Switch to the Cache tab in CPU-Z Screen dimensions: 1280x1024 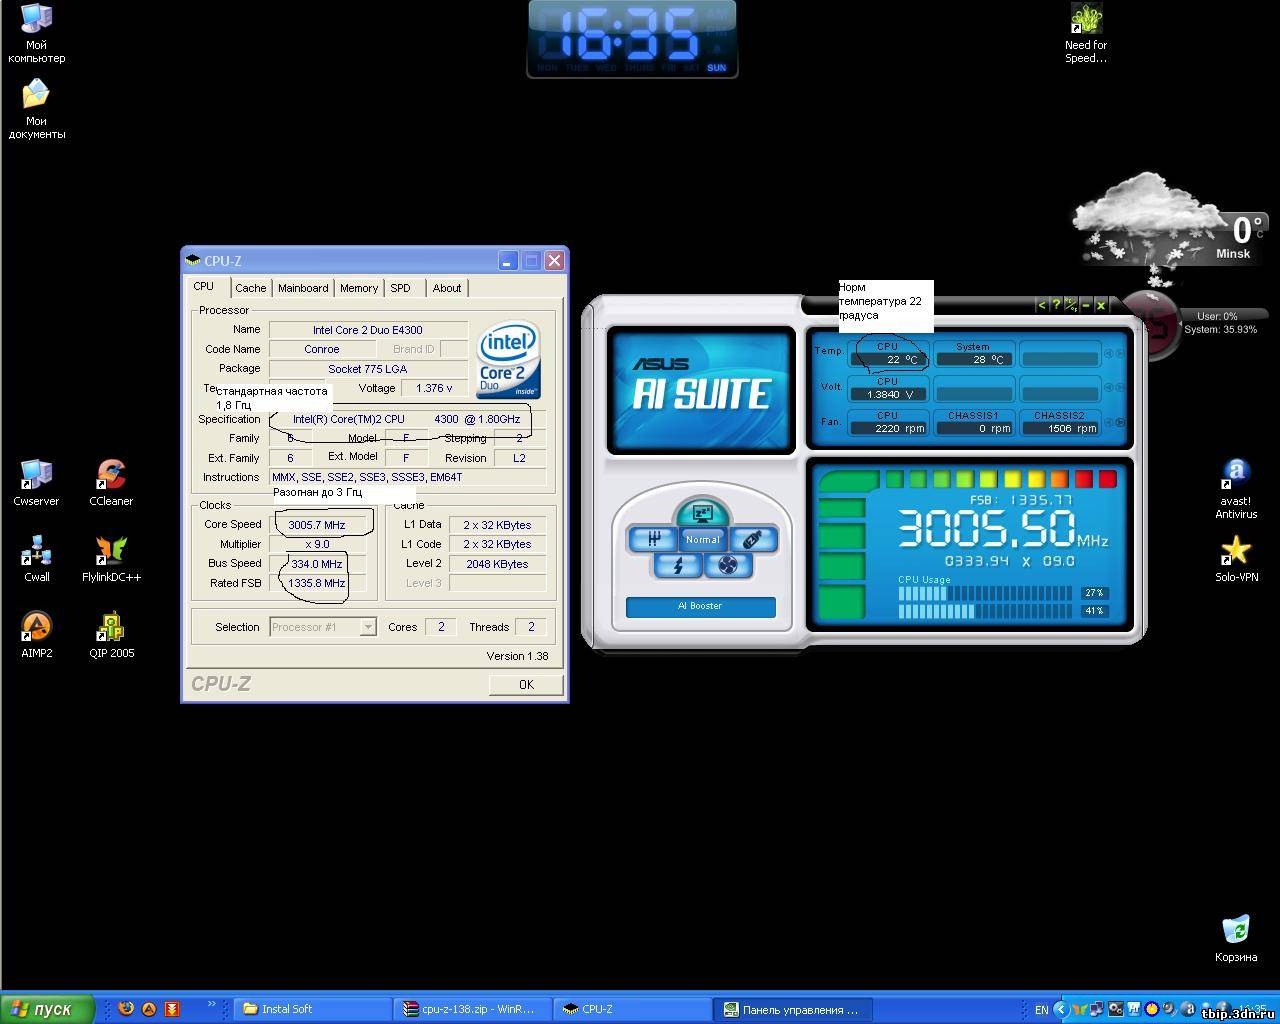tap(251, 288)
